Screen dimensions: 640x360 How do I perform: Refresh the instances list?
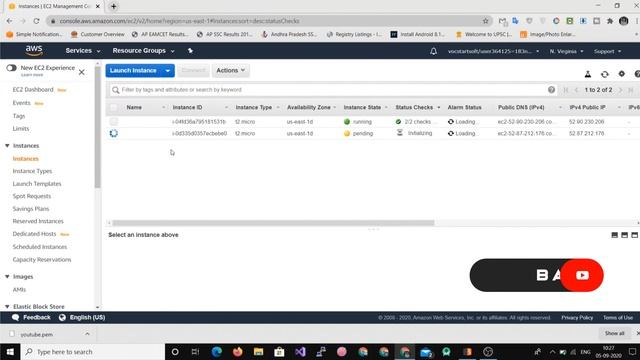click(604, 74)
